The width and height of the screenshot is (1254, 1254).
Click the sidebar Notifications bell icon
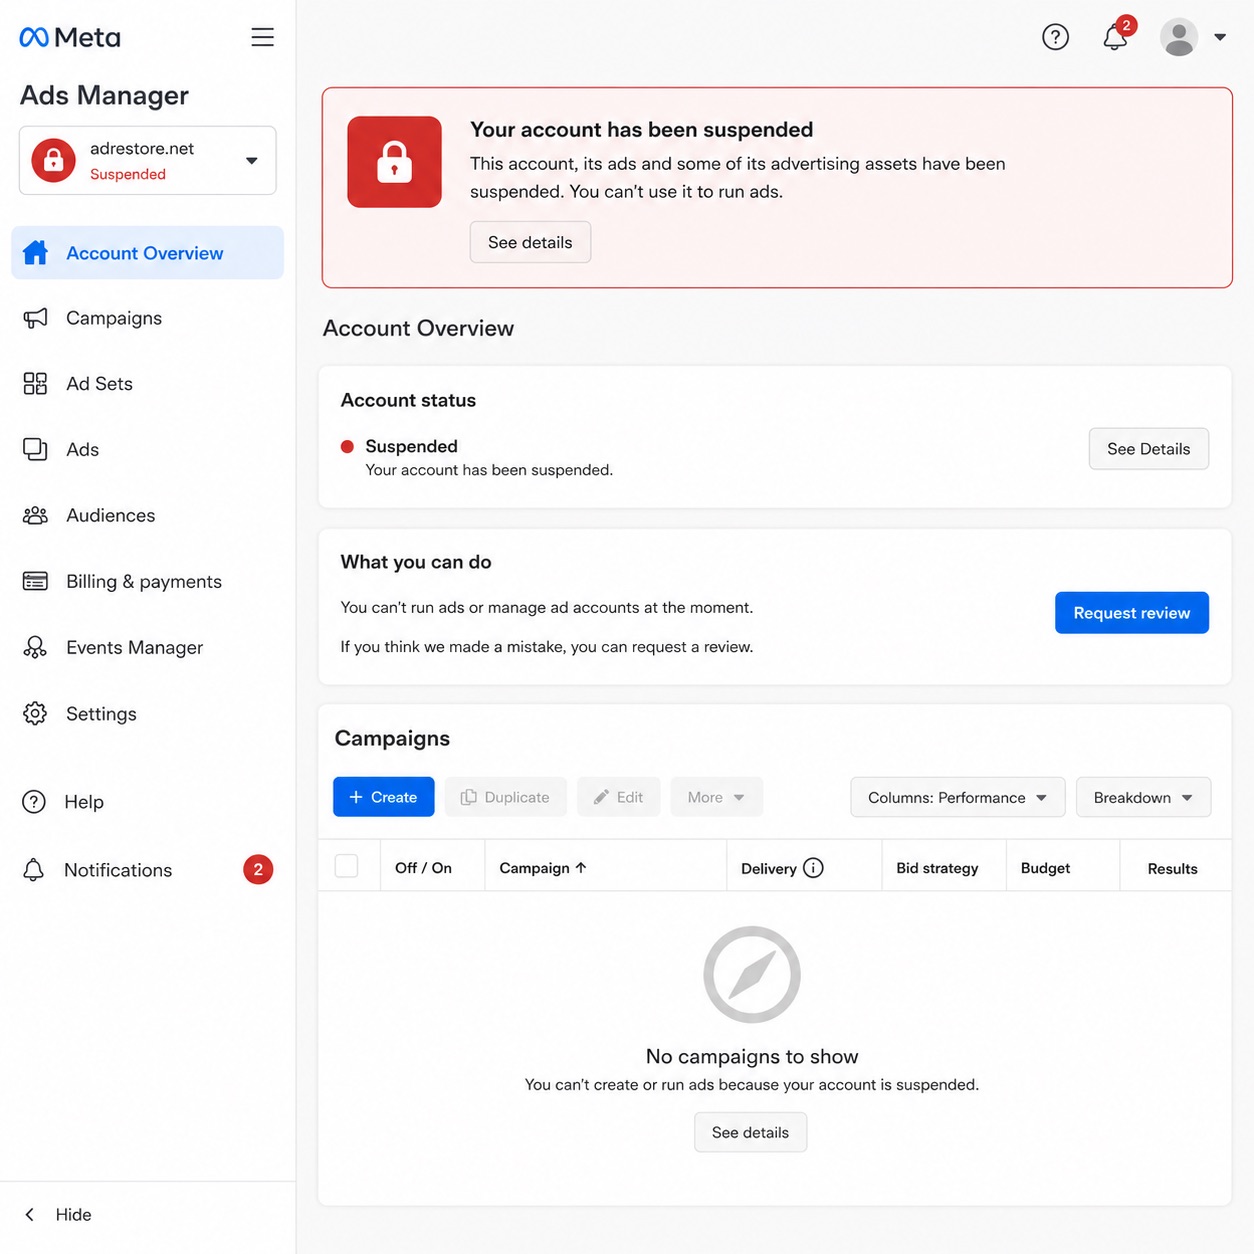click(x=34, y=870)
